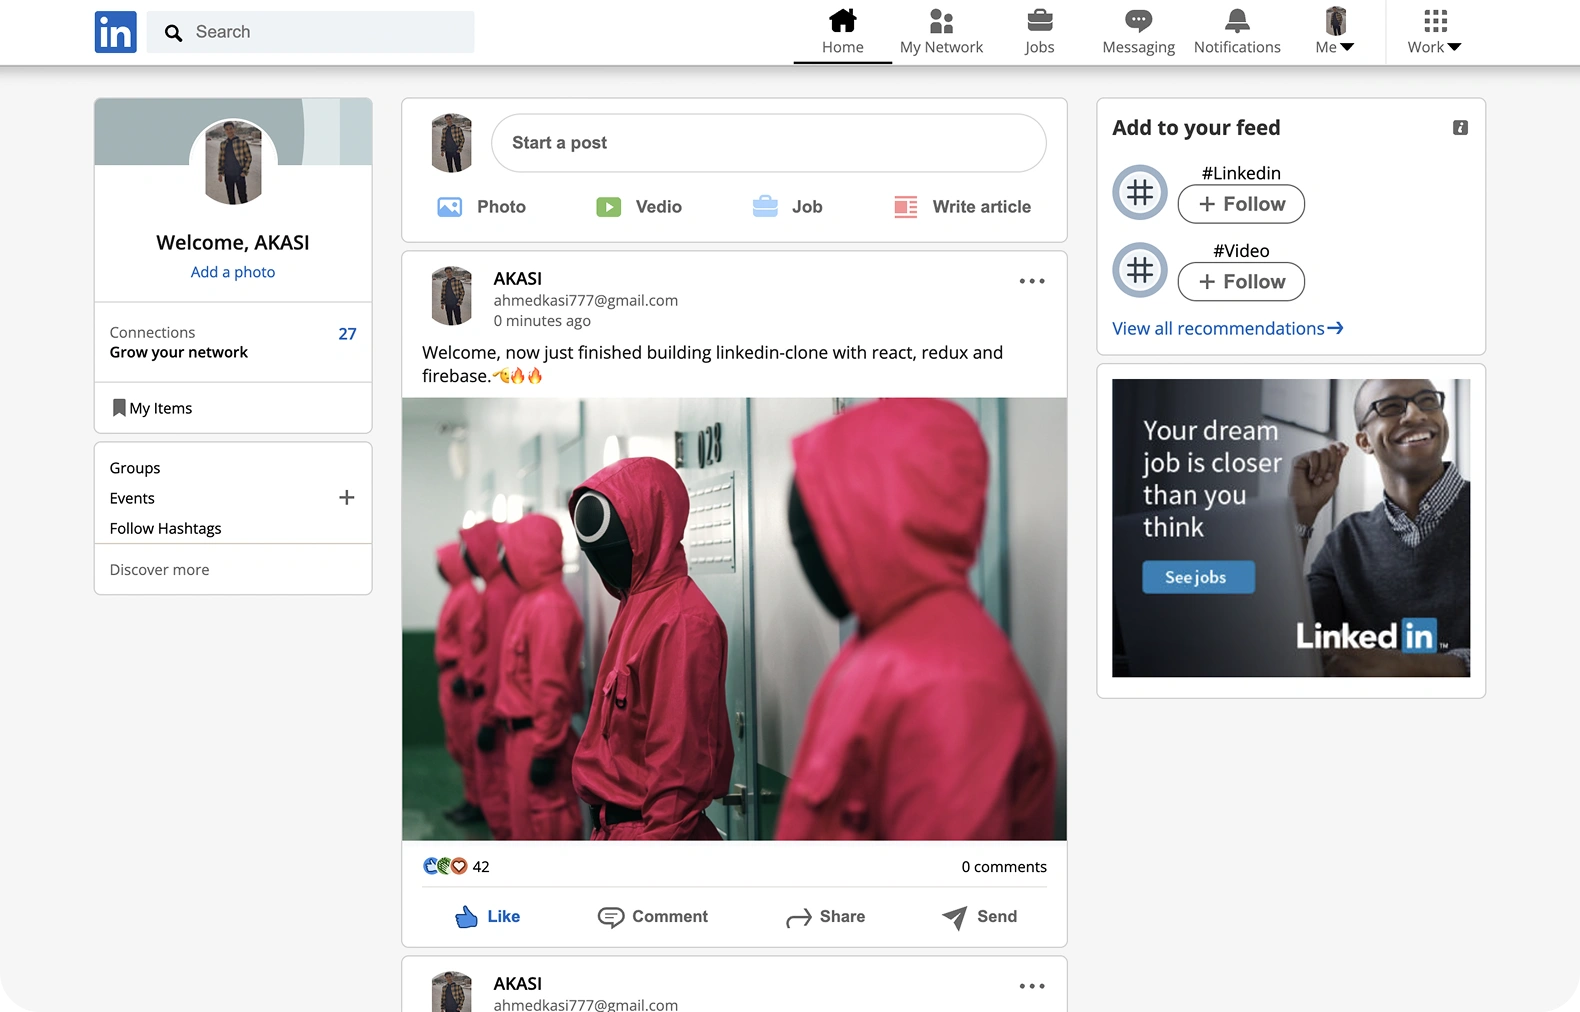Viewport: 1580px width, 1012px height.
Task: Open the Home house icon
Action: (x=843, y=20)
